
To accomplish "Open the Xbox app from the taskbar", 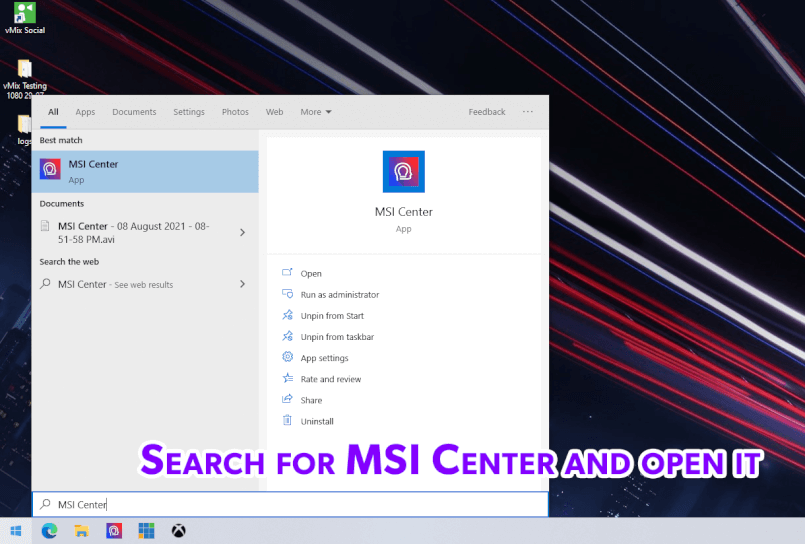I will click(179, 531).
